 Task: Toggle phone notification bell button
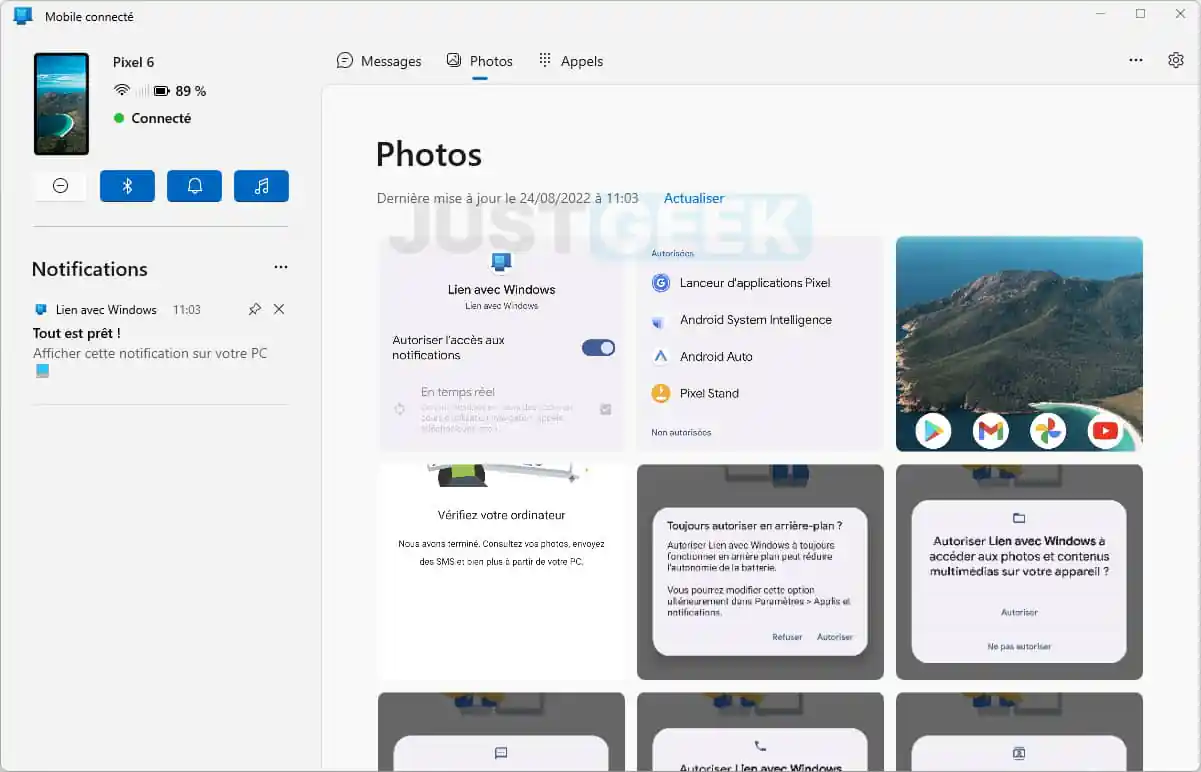(x=194, y=186)
